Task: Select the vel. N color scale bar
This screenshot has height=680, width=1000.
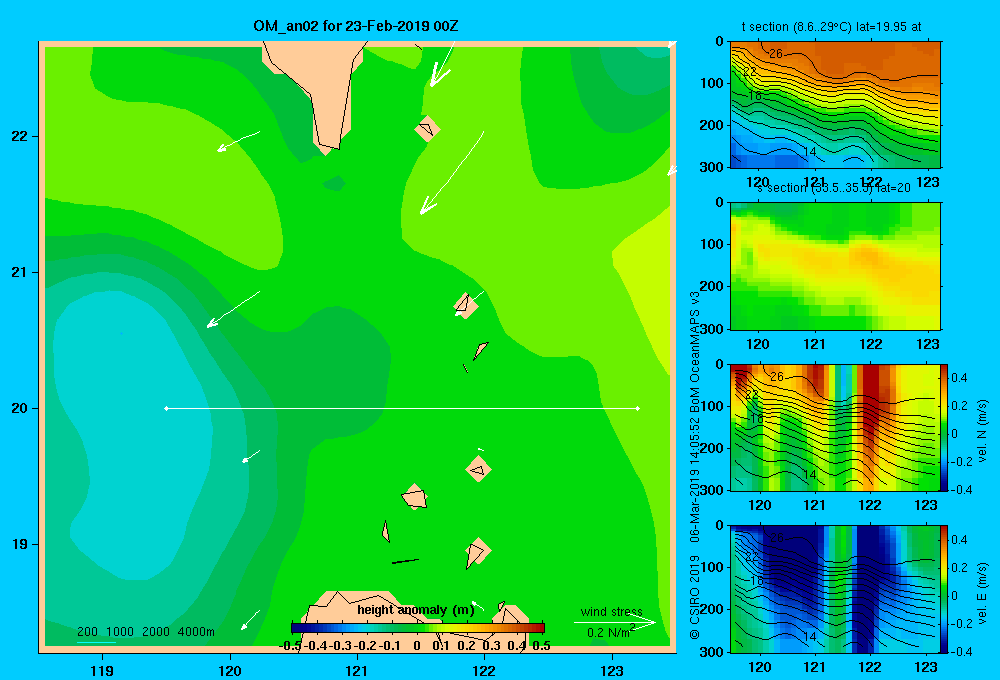Action: click(x=945, y=427)
